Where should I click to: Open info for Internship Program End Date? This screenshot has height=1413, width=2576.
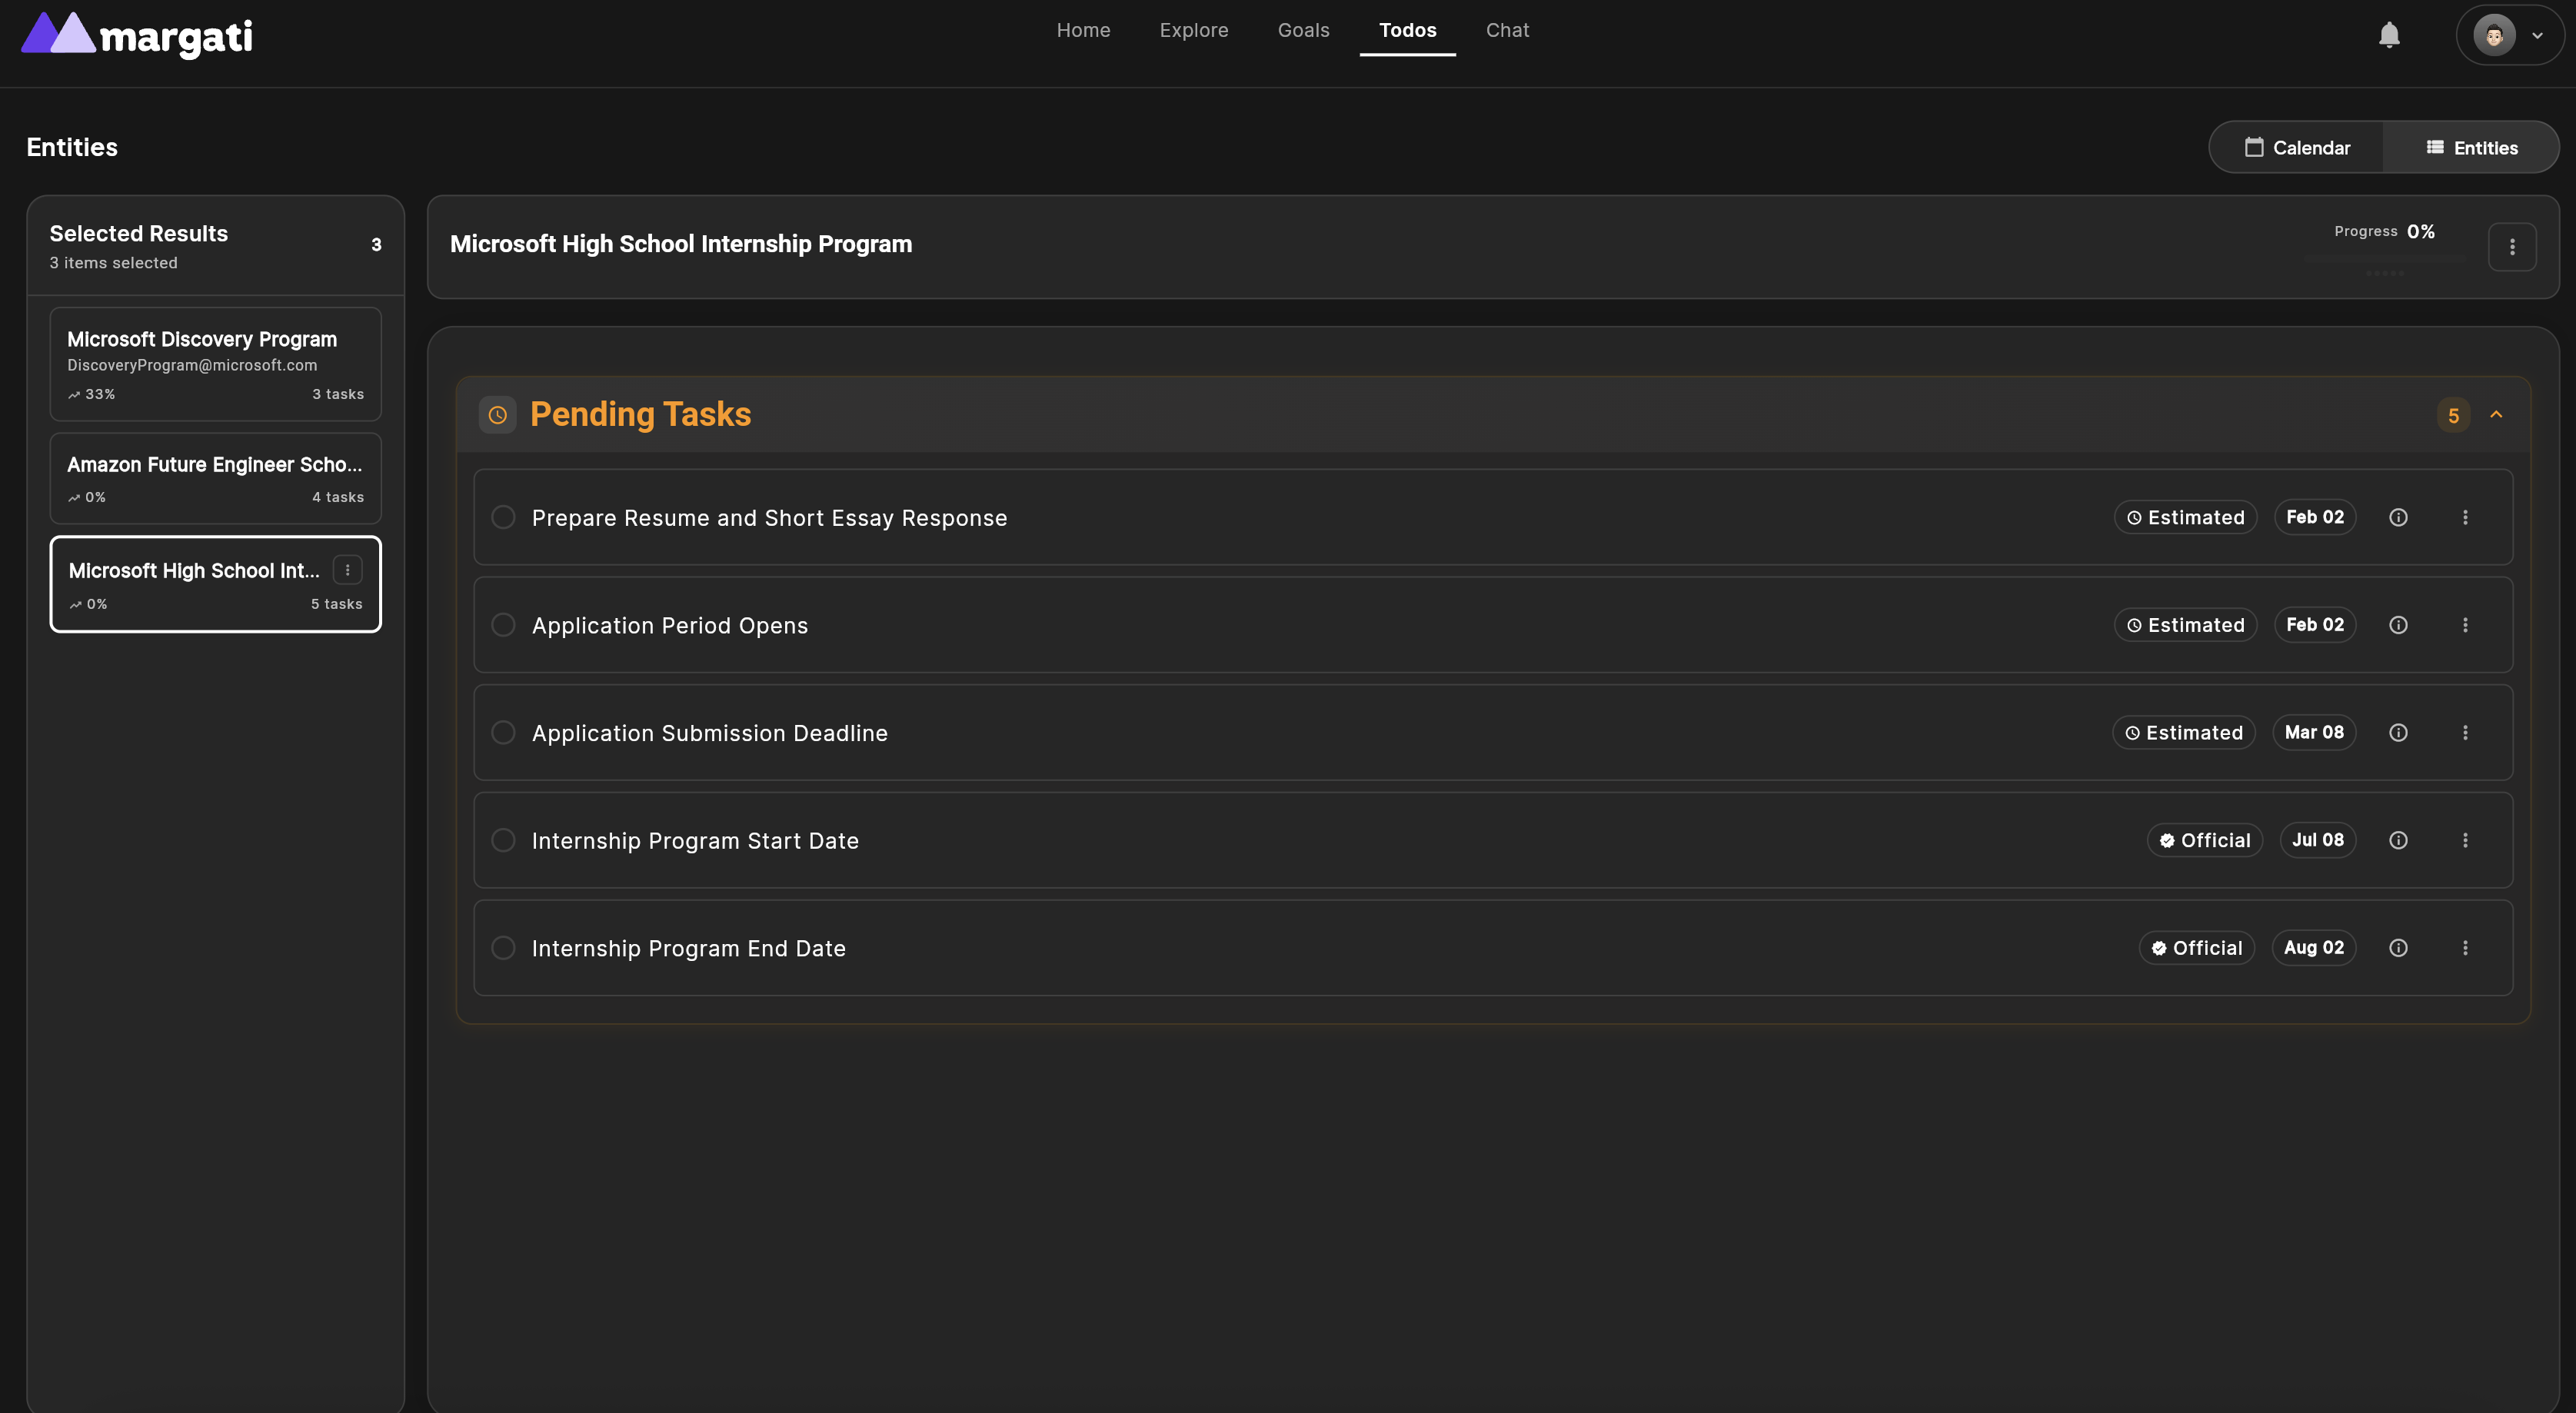pos(2398,948)
